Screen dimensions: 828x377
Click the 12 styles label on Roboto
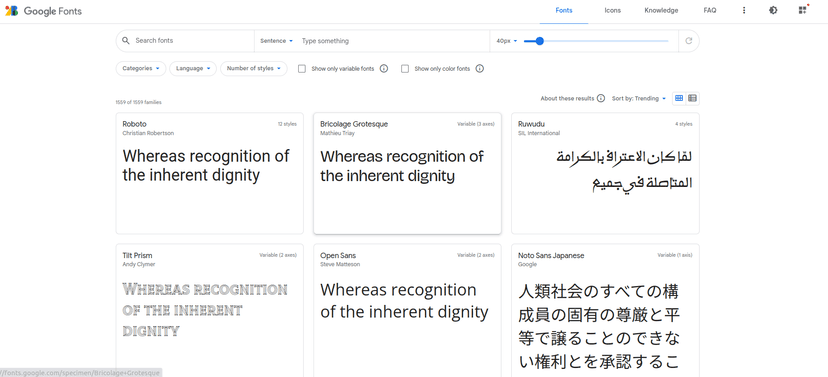coord(287,124)
